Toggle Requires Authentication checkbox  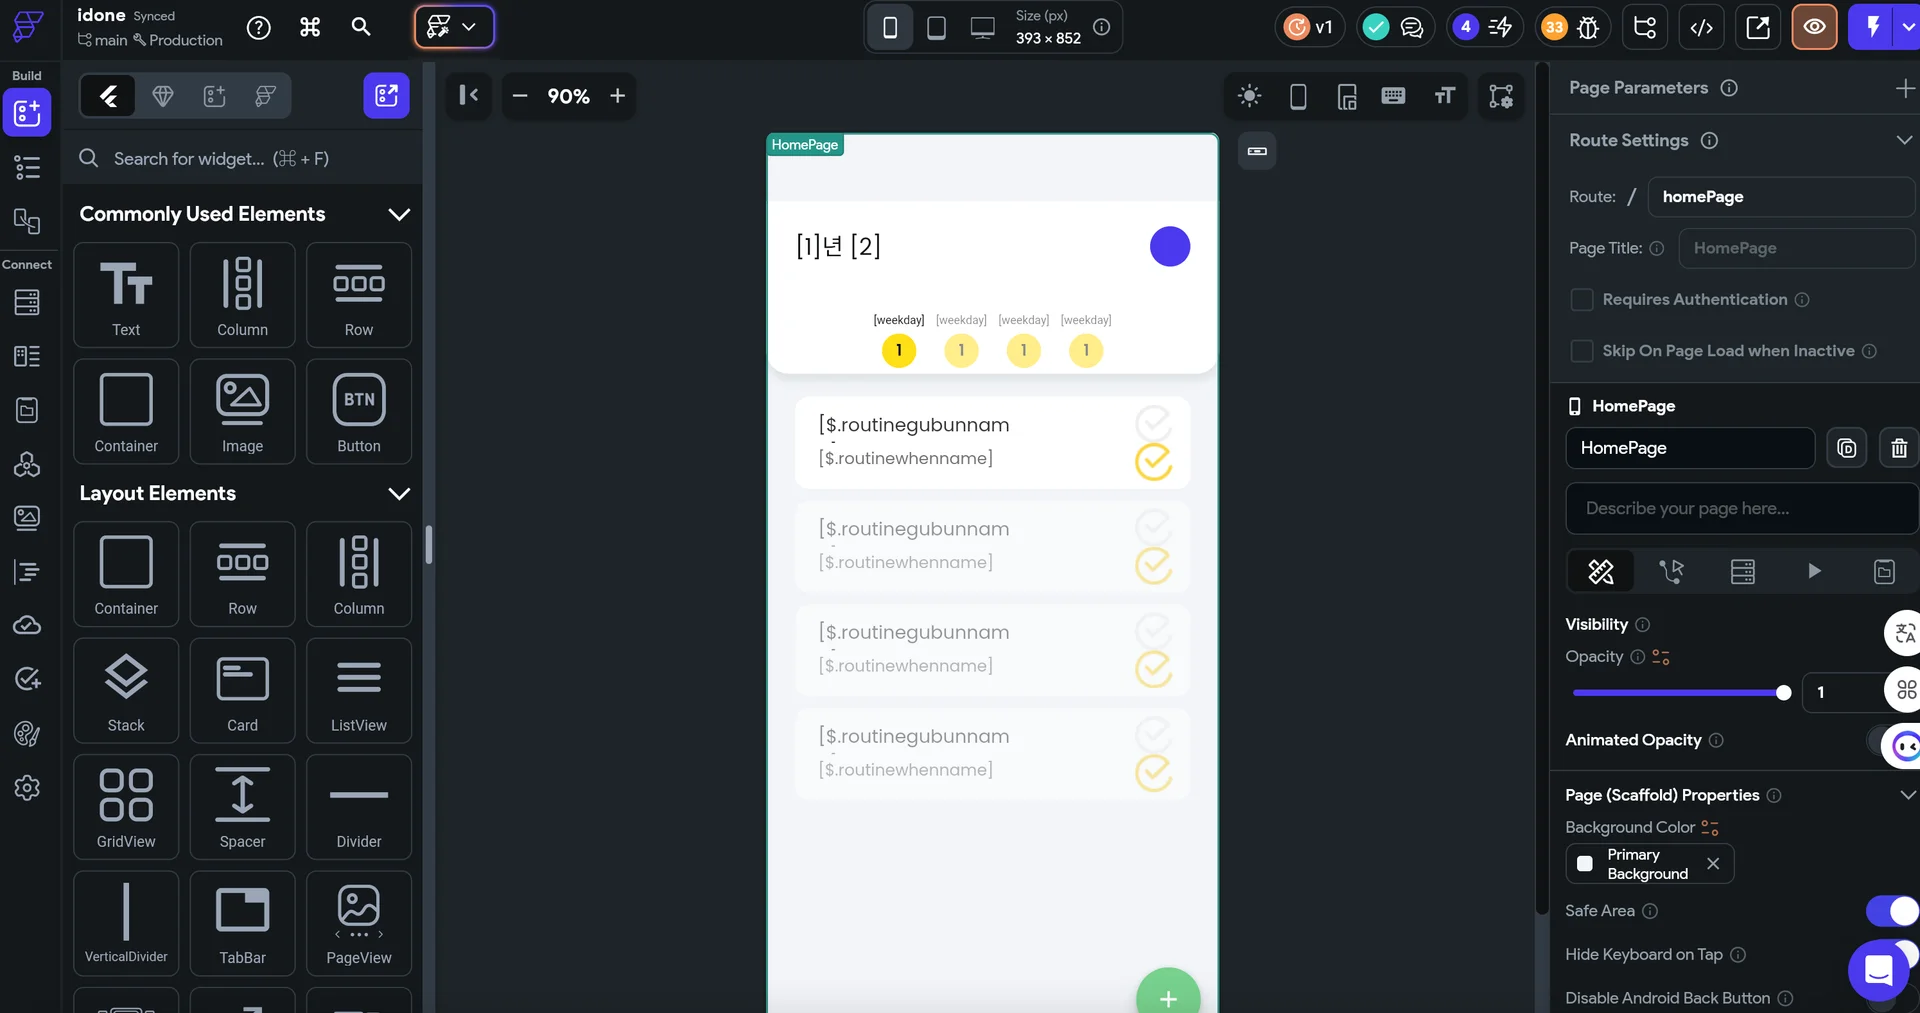coord(1582,300)
